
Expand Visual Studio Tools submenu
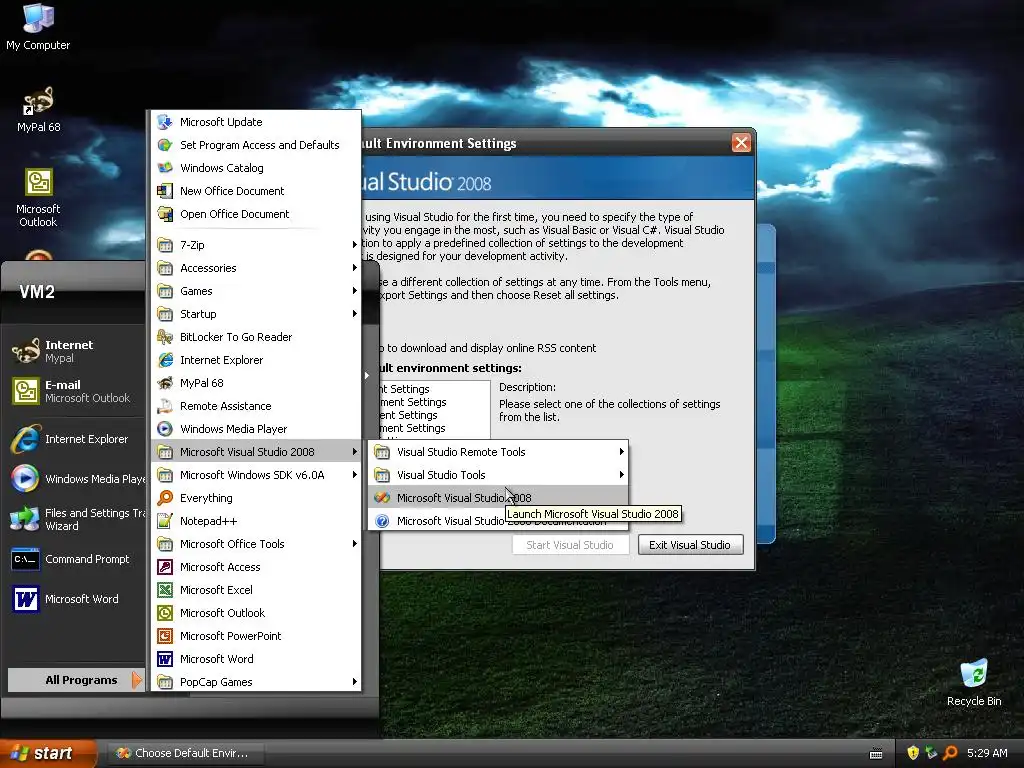(x=498, y=475)
